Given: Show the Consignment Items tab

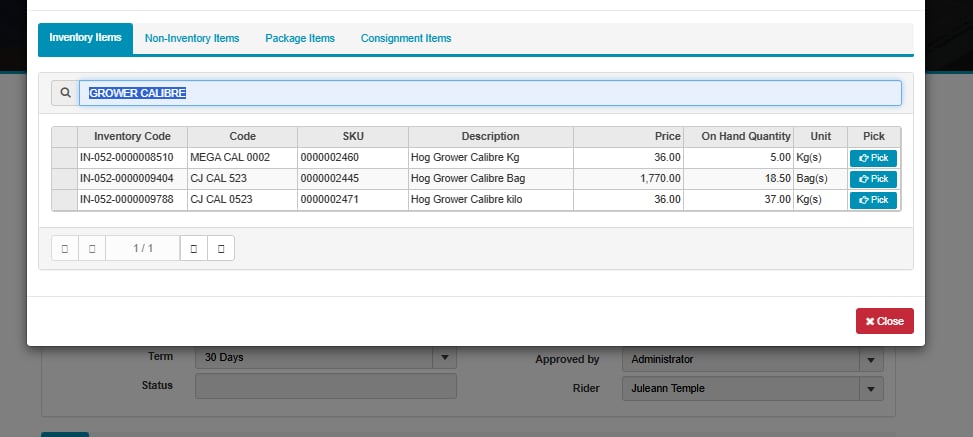Looking at the screenshot, I should (405, 38).
